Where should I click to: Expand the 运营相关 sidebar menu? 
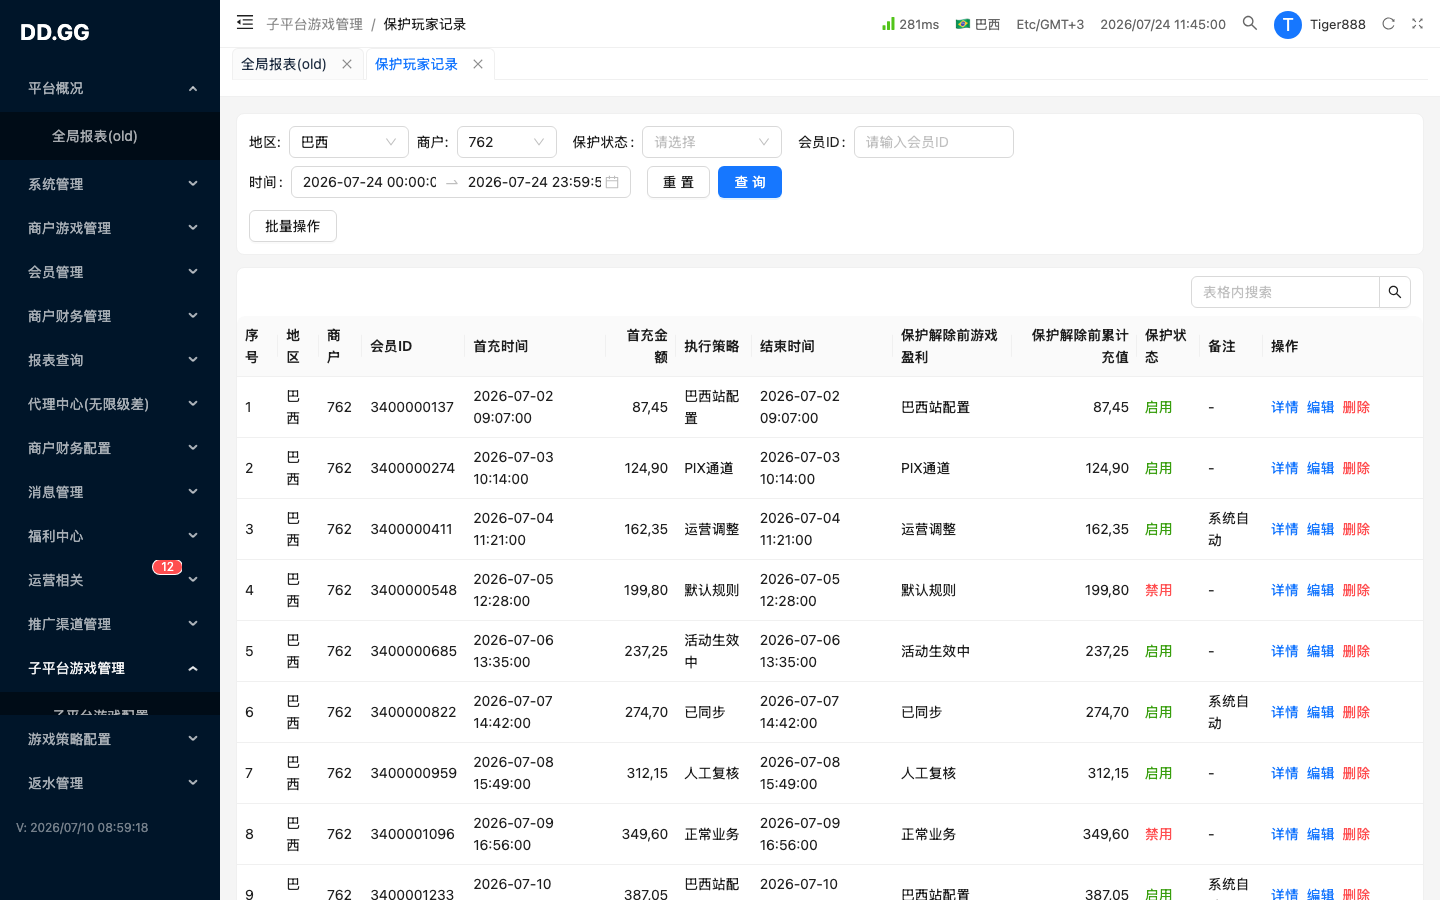pyautogui.click(x=110, y=580)
